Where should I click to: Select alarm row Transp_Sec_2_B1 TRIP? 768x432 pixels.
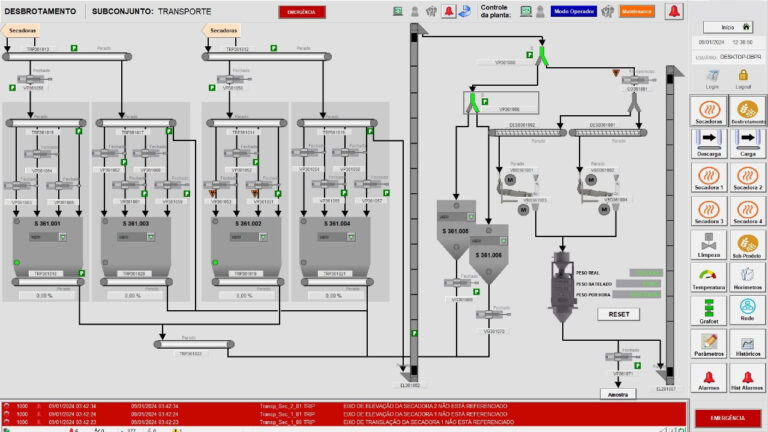click(344, 406)
